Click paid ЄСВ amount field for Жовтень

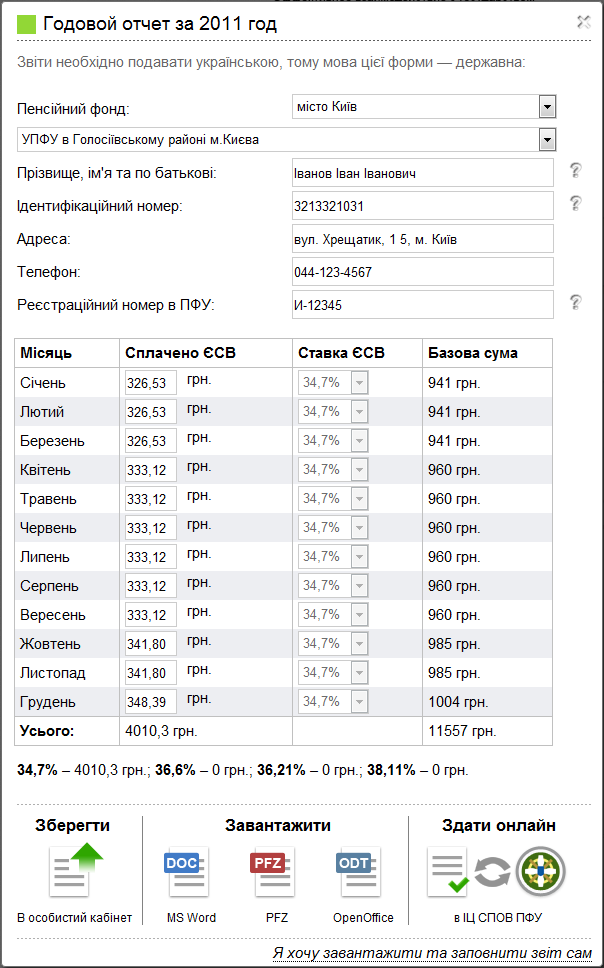coord(150,643)
